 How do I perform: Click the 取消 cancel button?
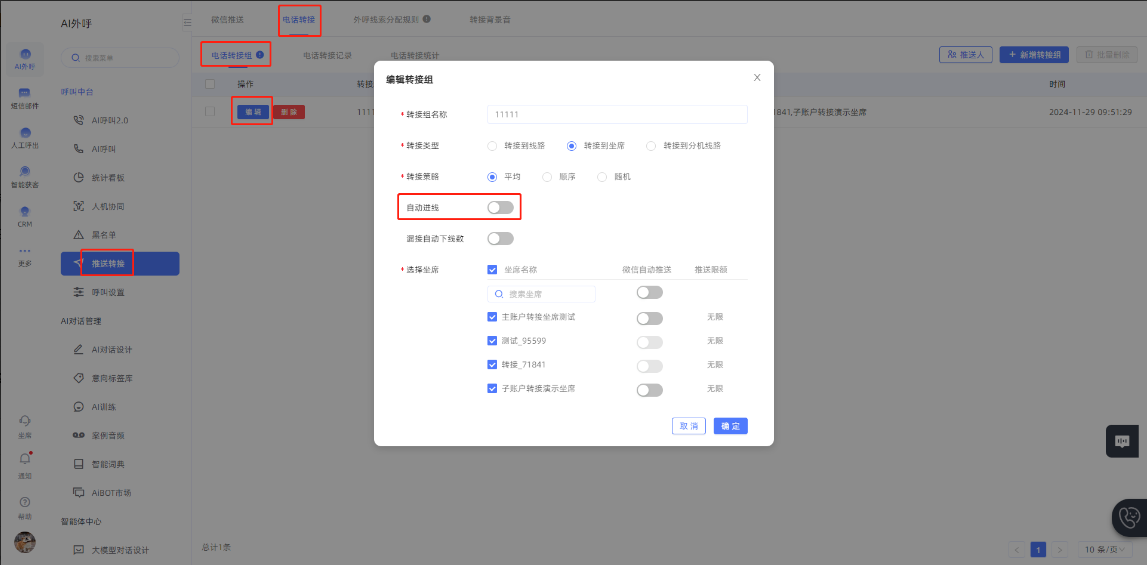pyautogui.click(x=689, y=426)
